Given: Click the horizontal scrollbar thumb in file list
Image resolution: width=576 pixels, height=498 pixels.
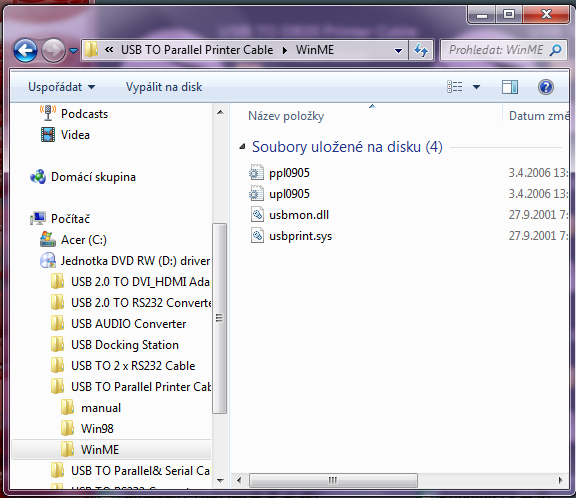Looking at the screenshot, I should pyautogui.click(x=333, y=480).
